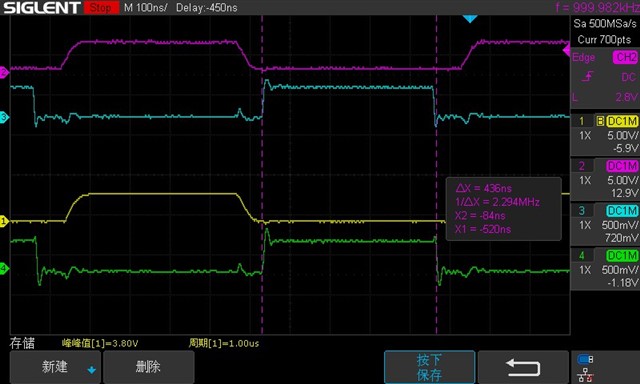Click the X2 = -84ns cursor value
Image resolution: width=640 pixels, height=384 pixels.
point(480,215)
